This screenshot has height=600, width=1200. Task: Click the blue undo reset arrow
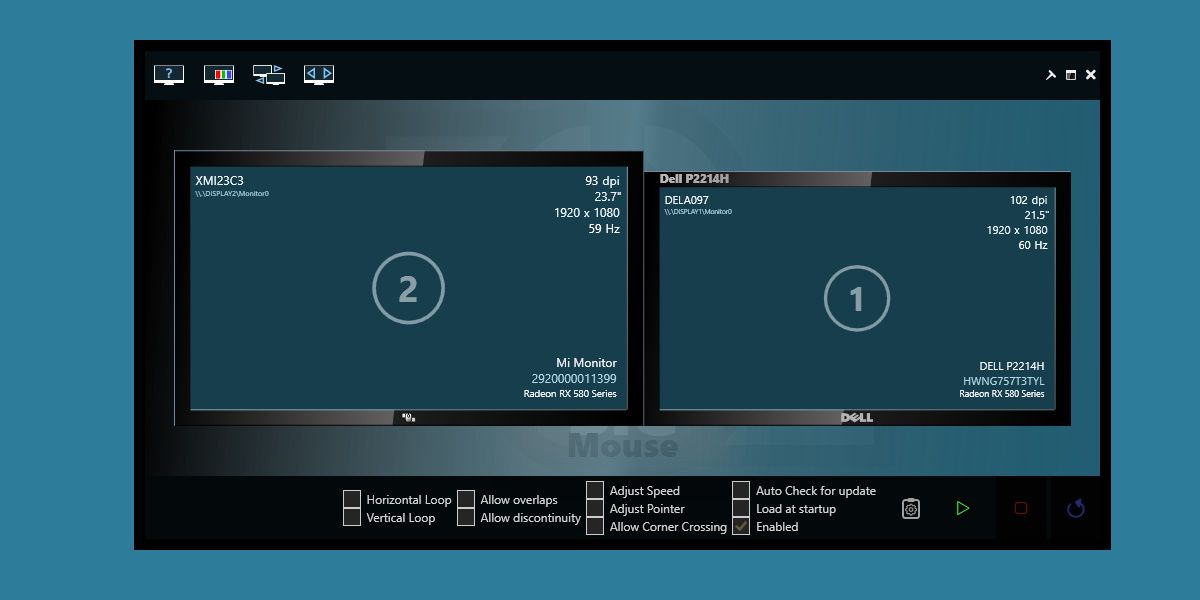point(1076,508)
